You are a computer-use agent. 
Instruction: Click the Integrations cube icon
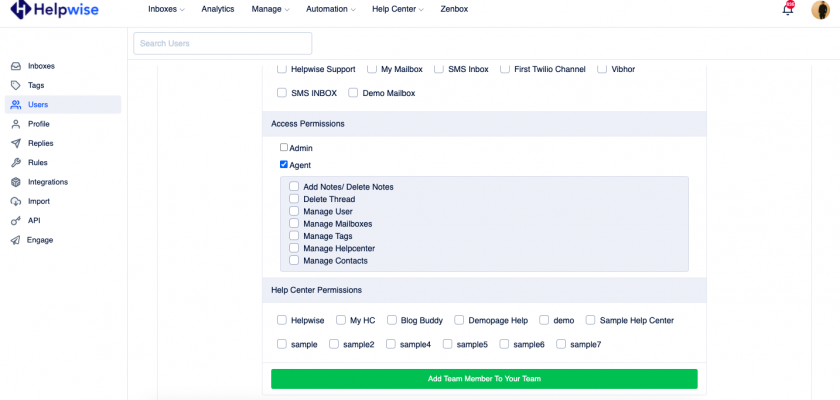(x=16, y=182)
